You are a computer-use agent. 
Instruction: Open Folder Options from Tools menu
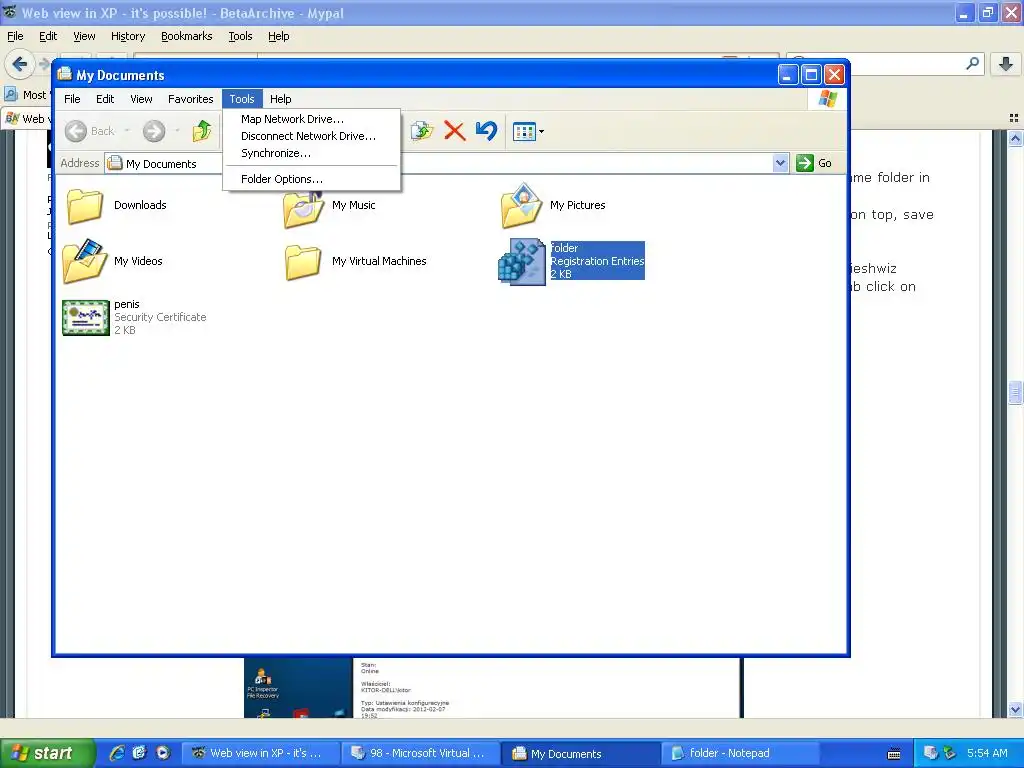coord(281,179)
